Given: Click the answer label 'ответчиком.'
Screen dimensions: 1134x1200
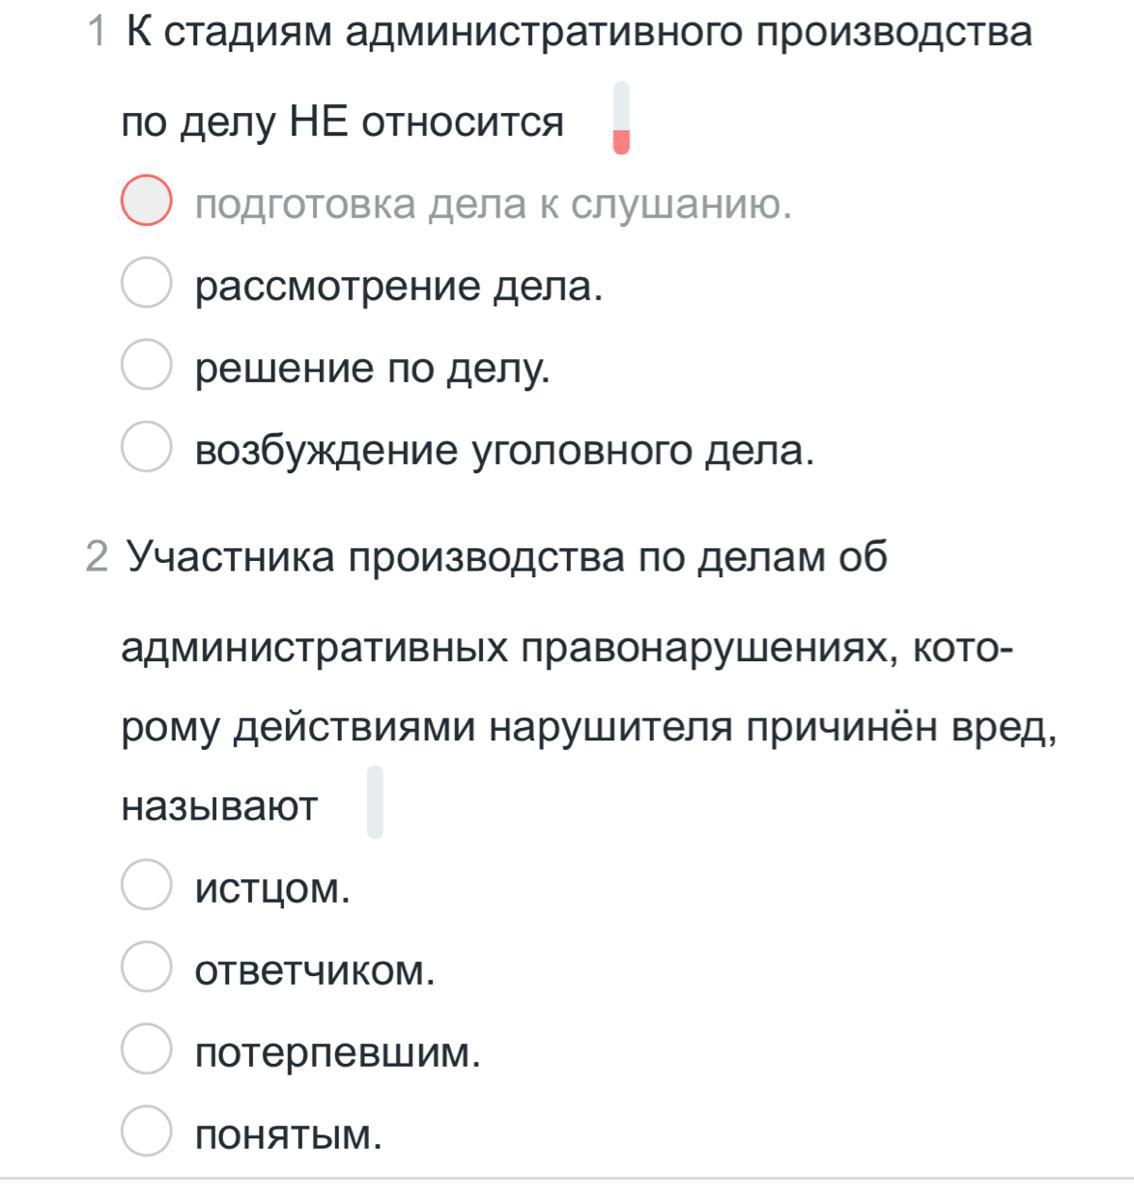Looking at the screenshot, I should click(315, 971).
